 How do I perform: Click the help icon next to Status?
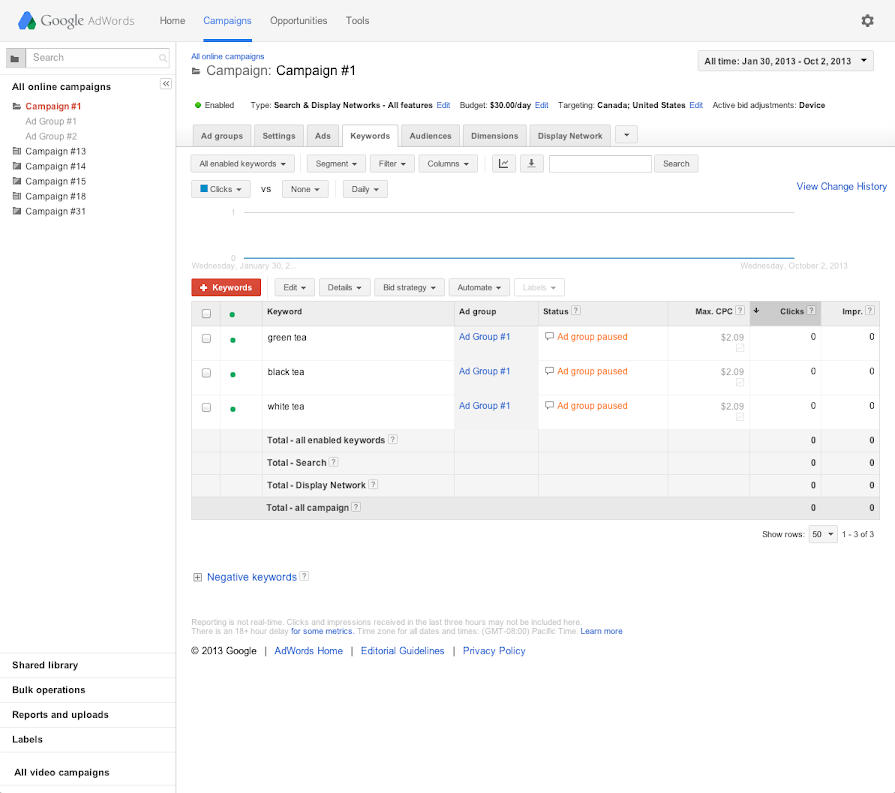[x=576, y=312]
